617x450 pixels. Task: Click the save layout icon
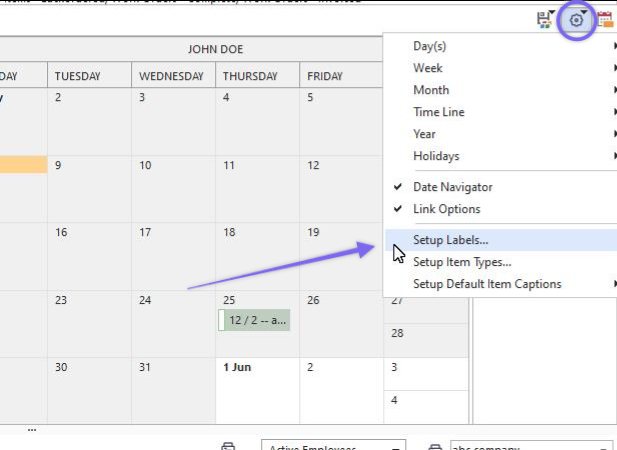point(546,19)
